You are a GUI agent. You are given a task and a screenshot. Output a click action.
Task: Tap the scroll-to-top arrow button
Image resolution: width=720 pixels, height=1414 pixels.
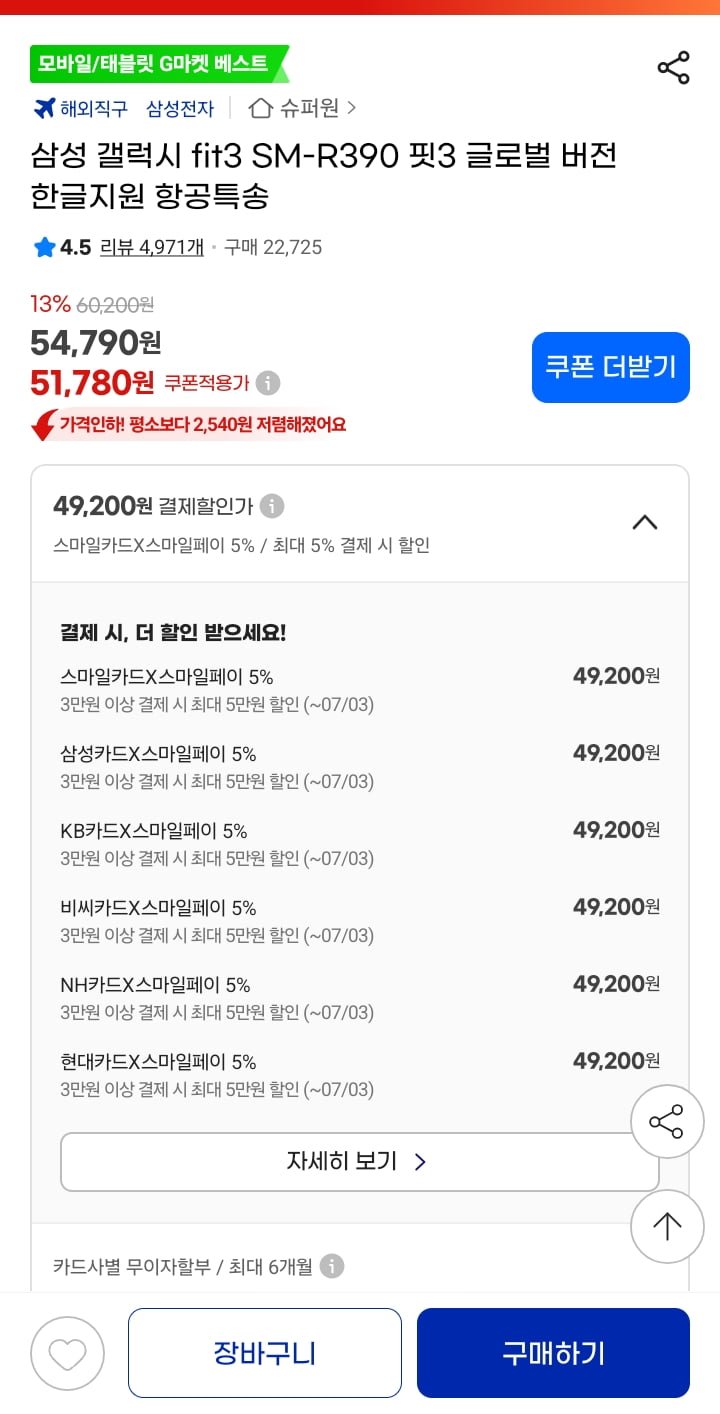pos(667,1226)
